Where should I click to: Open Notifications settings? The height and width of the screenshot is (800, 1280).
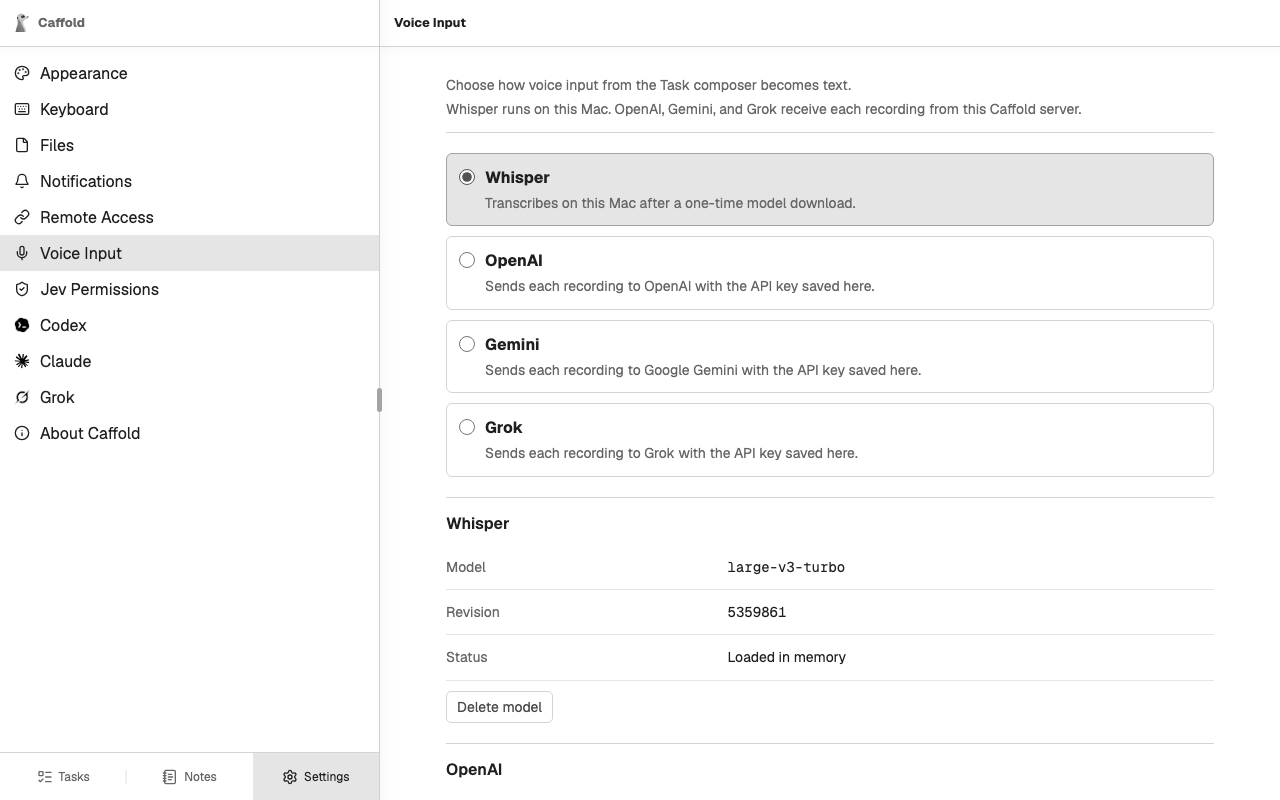pyautogui.click(x=189, y=181)
